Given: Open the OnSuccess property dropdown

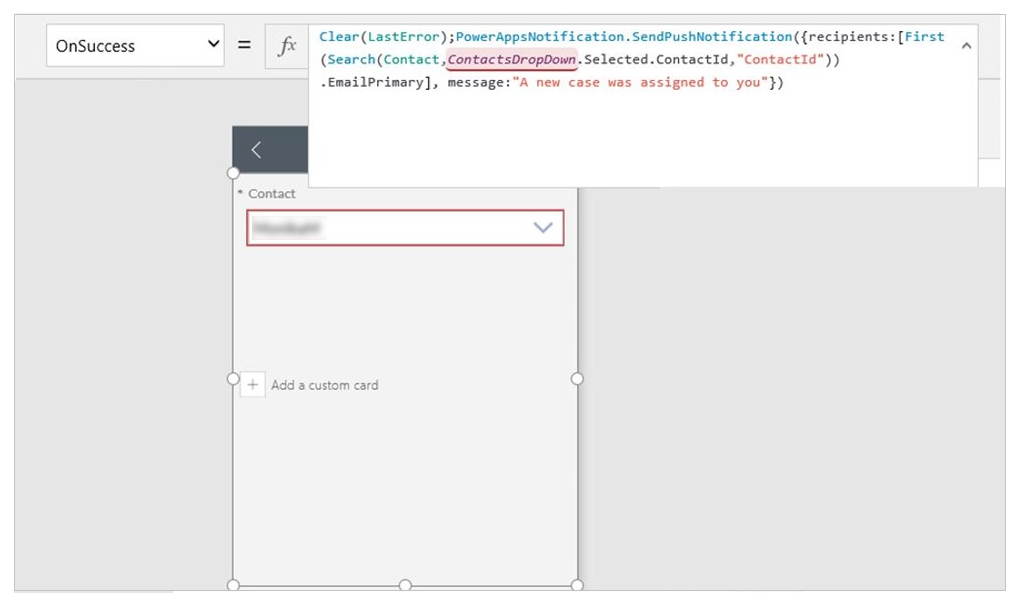Looking at the screenshot, I should (x=135, y=46).
